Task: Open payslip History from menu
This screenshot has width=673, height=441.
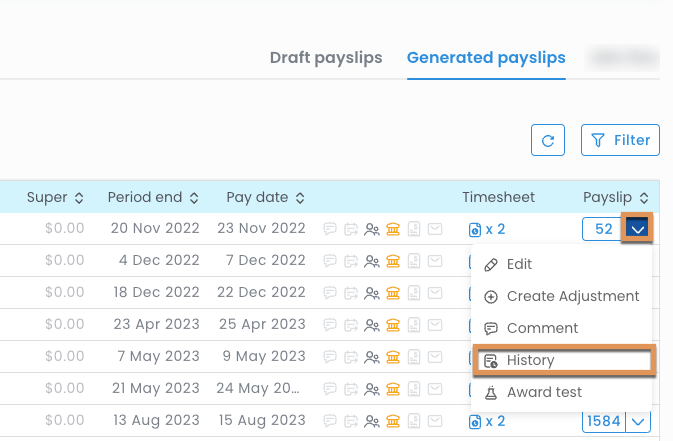Action: point(530,360)
